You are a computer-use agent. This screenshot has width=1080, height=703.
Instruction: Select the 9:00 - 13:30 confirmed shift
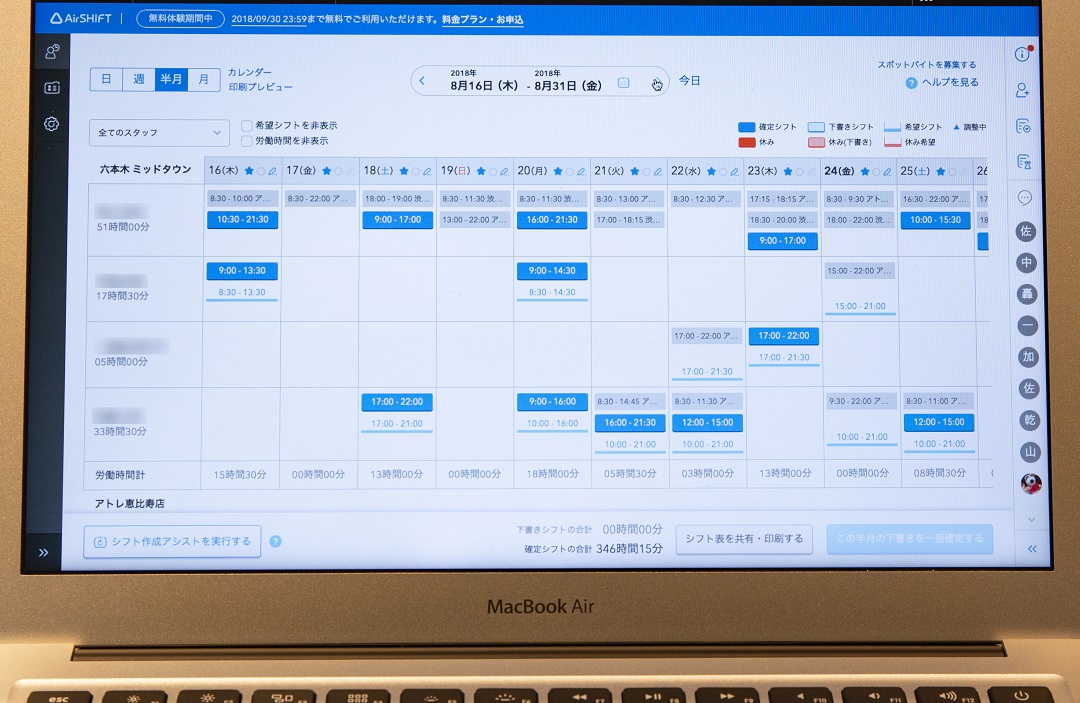[x=242, y=271]
